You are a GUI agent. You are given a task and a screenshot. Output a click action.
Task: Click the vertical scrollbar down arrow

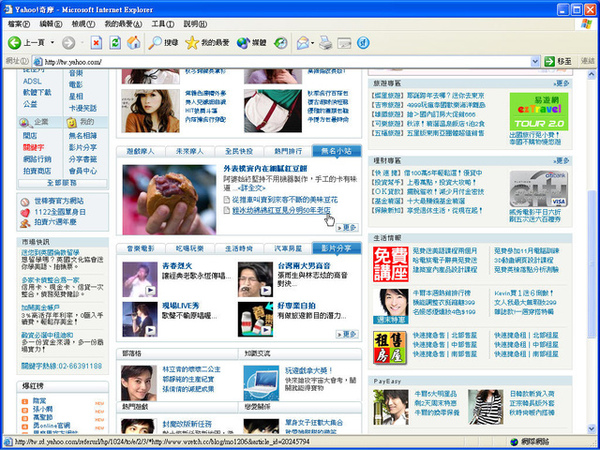tap(592, 429)
